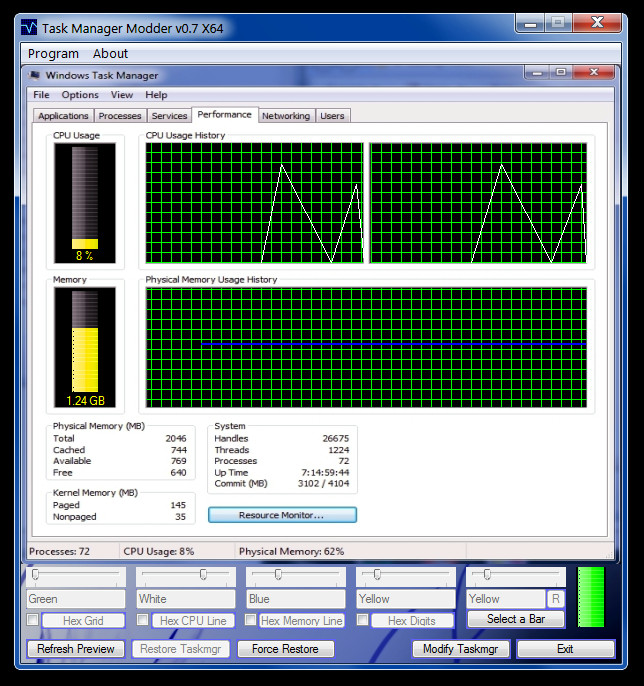Open Resource Monitor
The height and width of the screenshot is (686, 644).
click(282, 515)
